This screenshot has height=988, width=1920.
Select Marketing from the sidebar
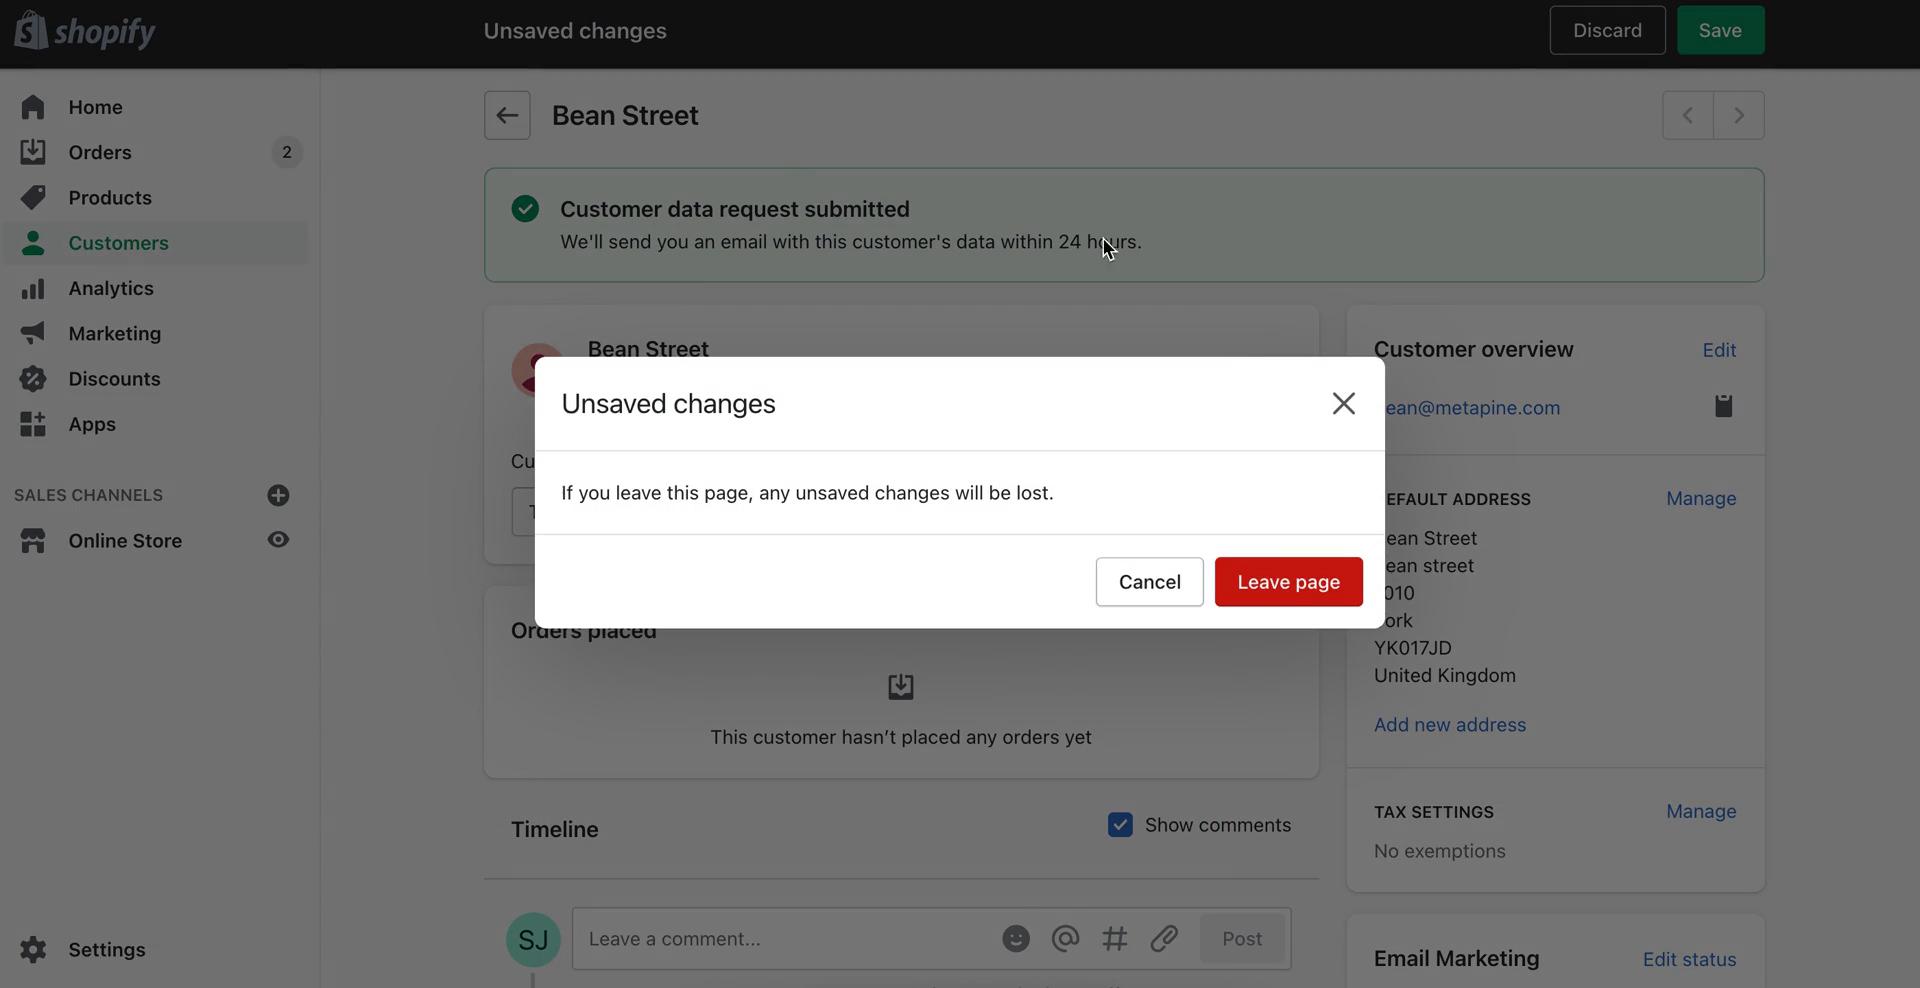[x=114, y=333]
